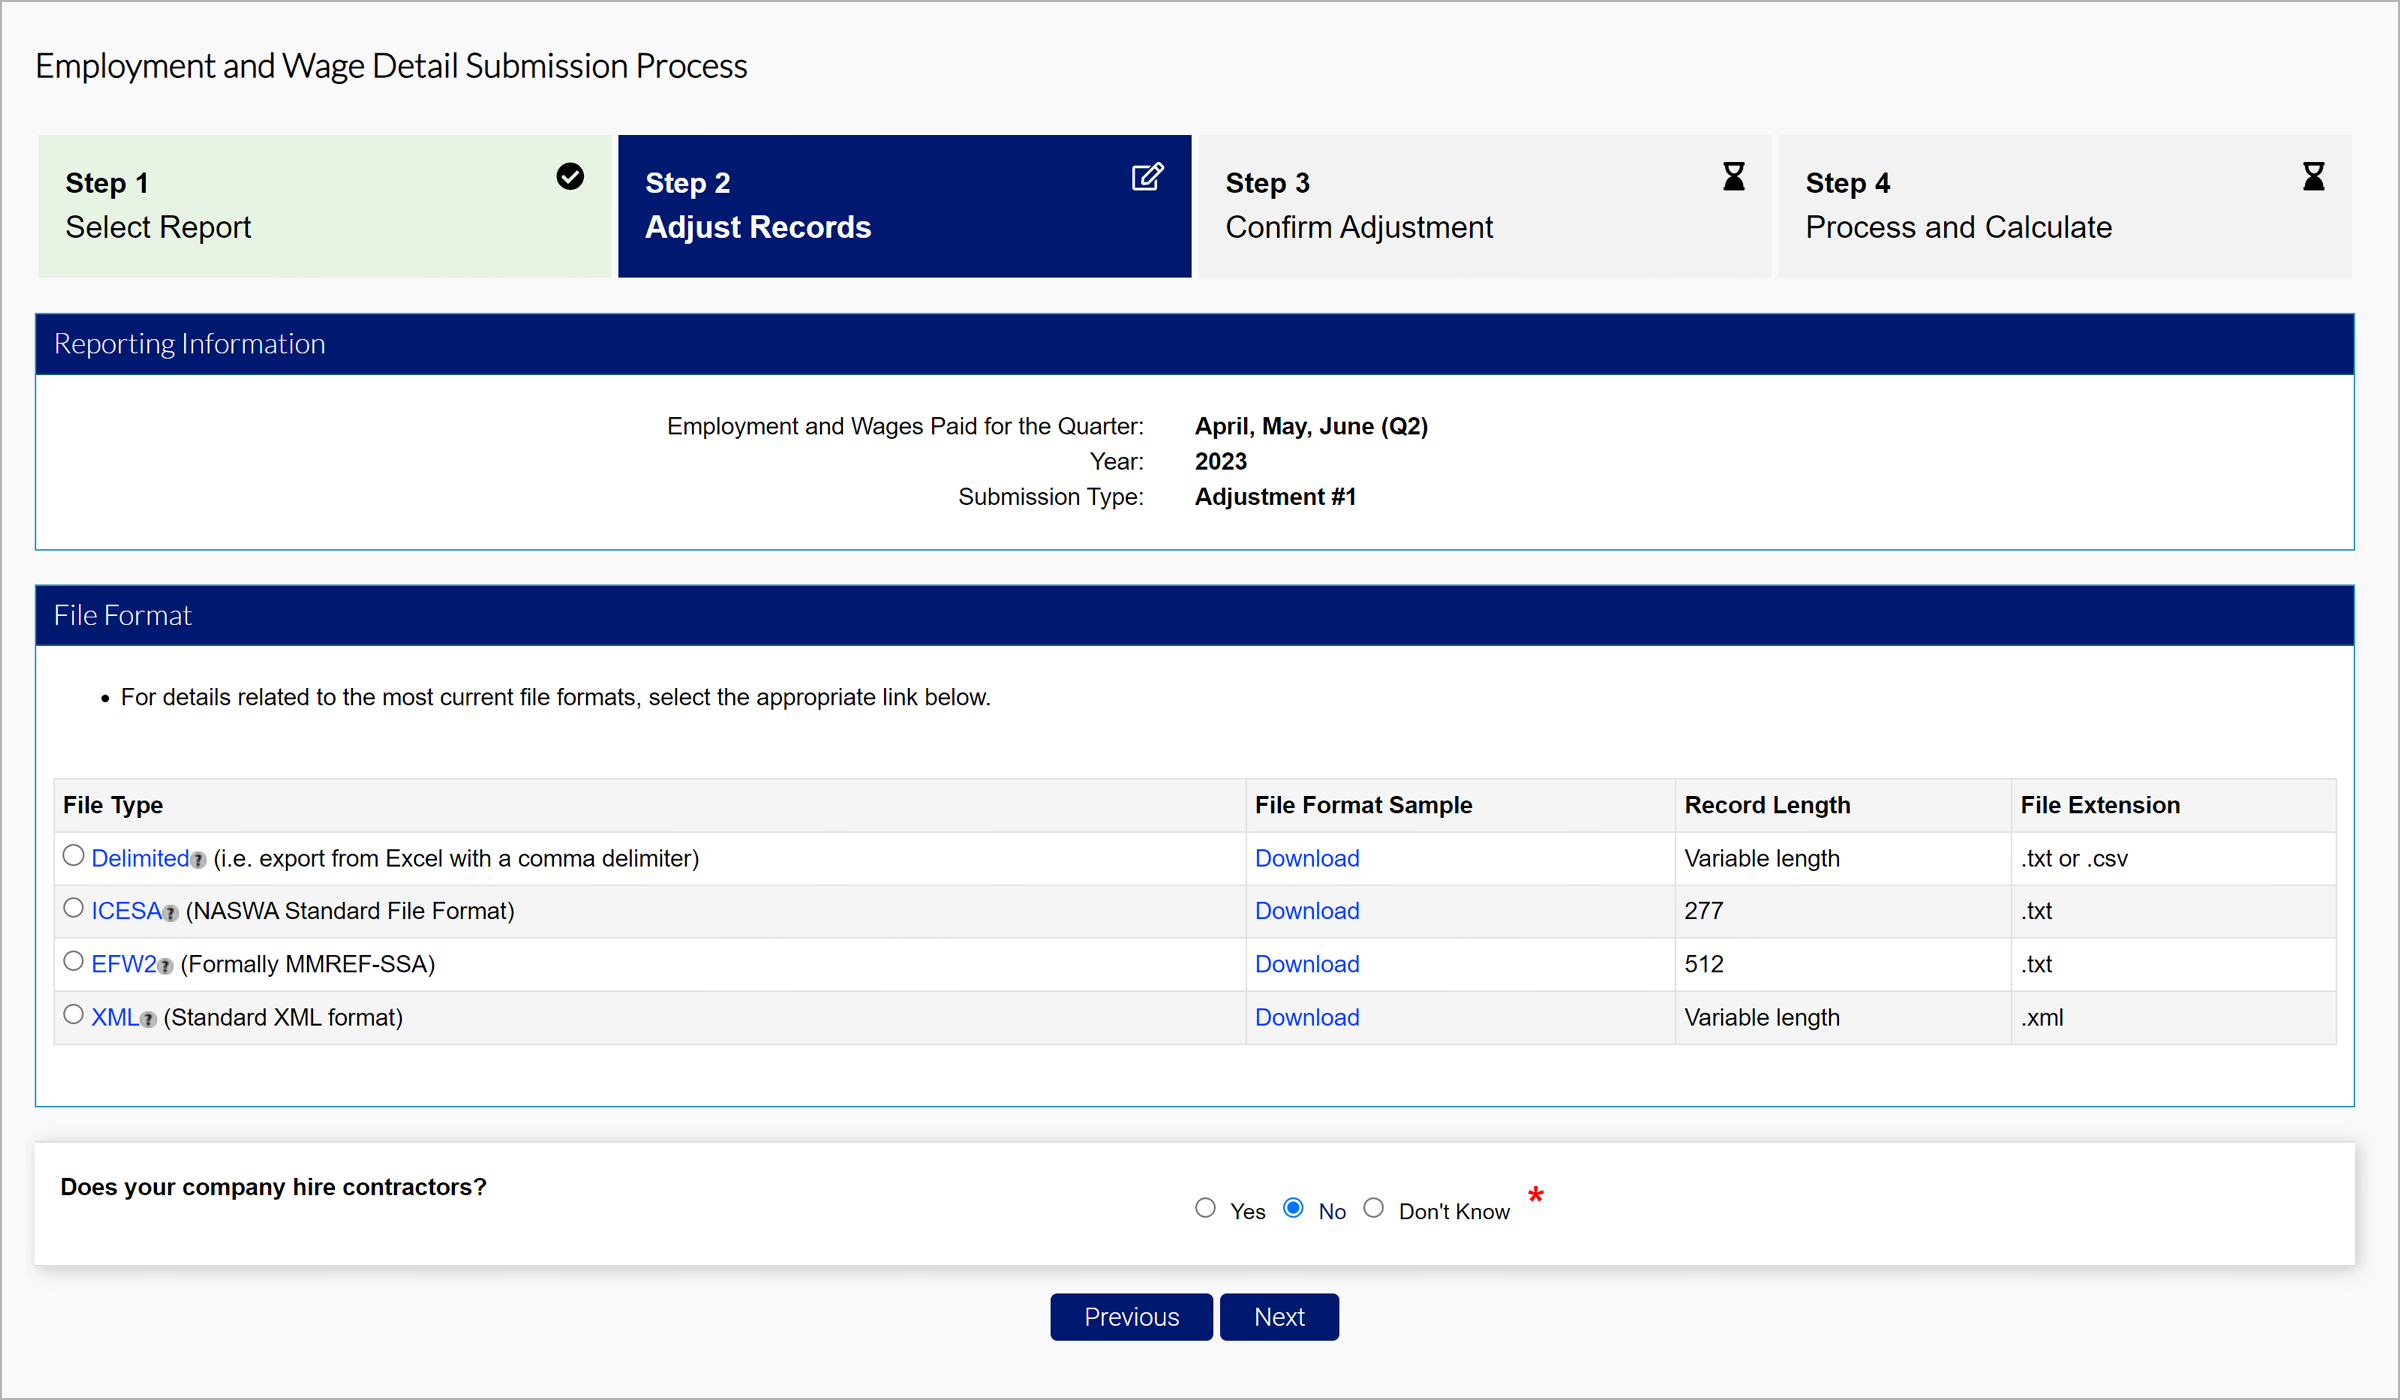
Task: Click the Step 1 completed checkmark icon
Action: pyautogui.click(x=570, y=177)
